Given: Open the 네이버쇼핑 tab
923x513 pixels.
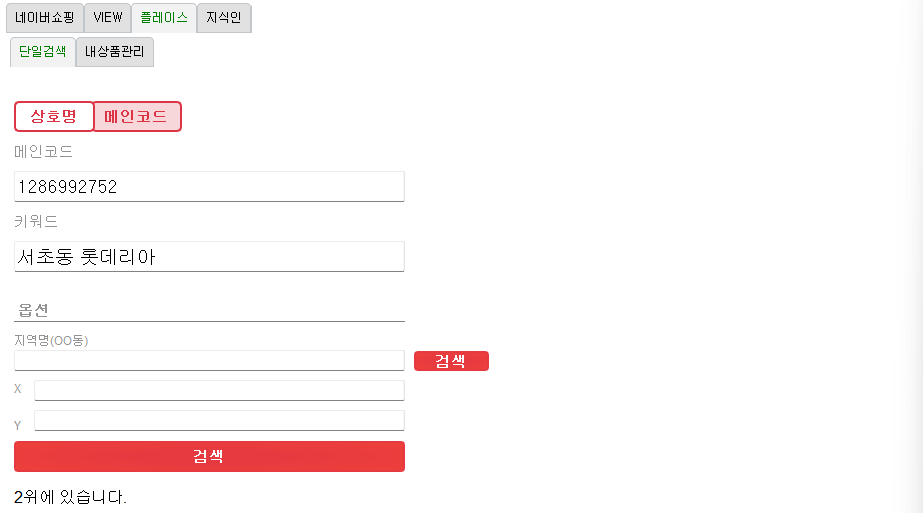Looking at the screenshot, I should pyautogui.click(x=44, y=18).
